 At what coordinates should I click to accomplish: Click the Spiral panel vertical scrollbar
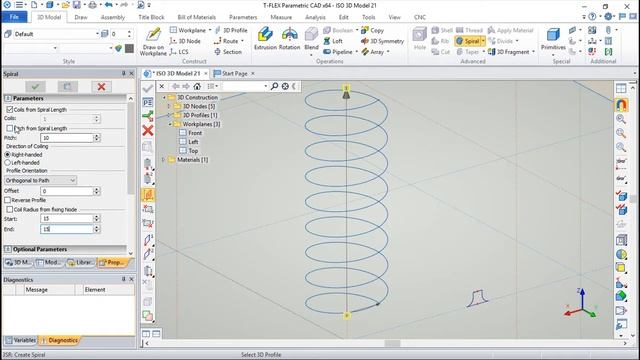131,149
